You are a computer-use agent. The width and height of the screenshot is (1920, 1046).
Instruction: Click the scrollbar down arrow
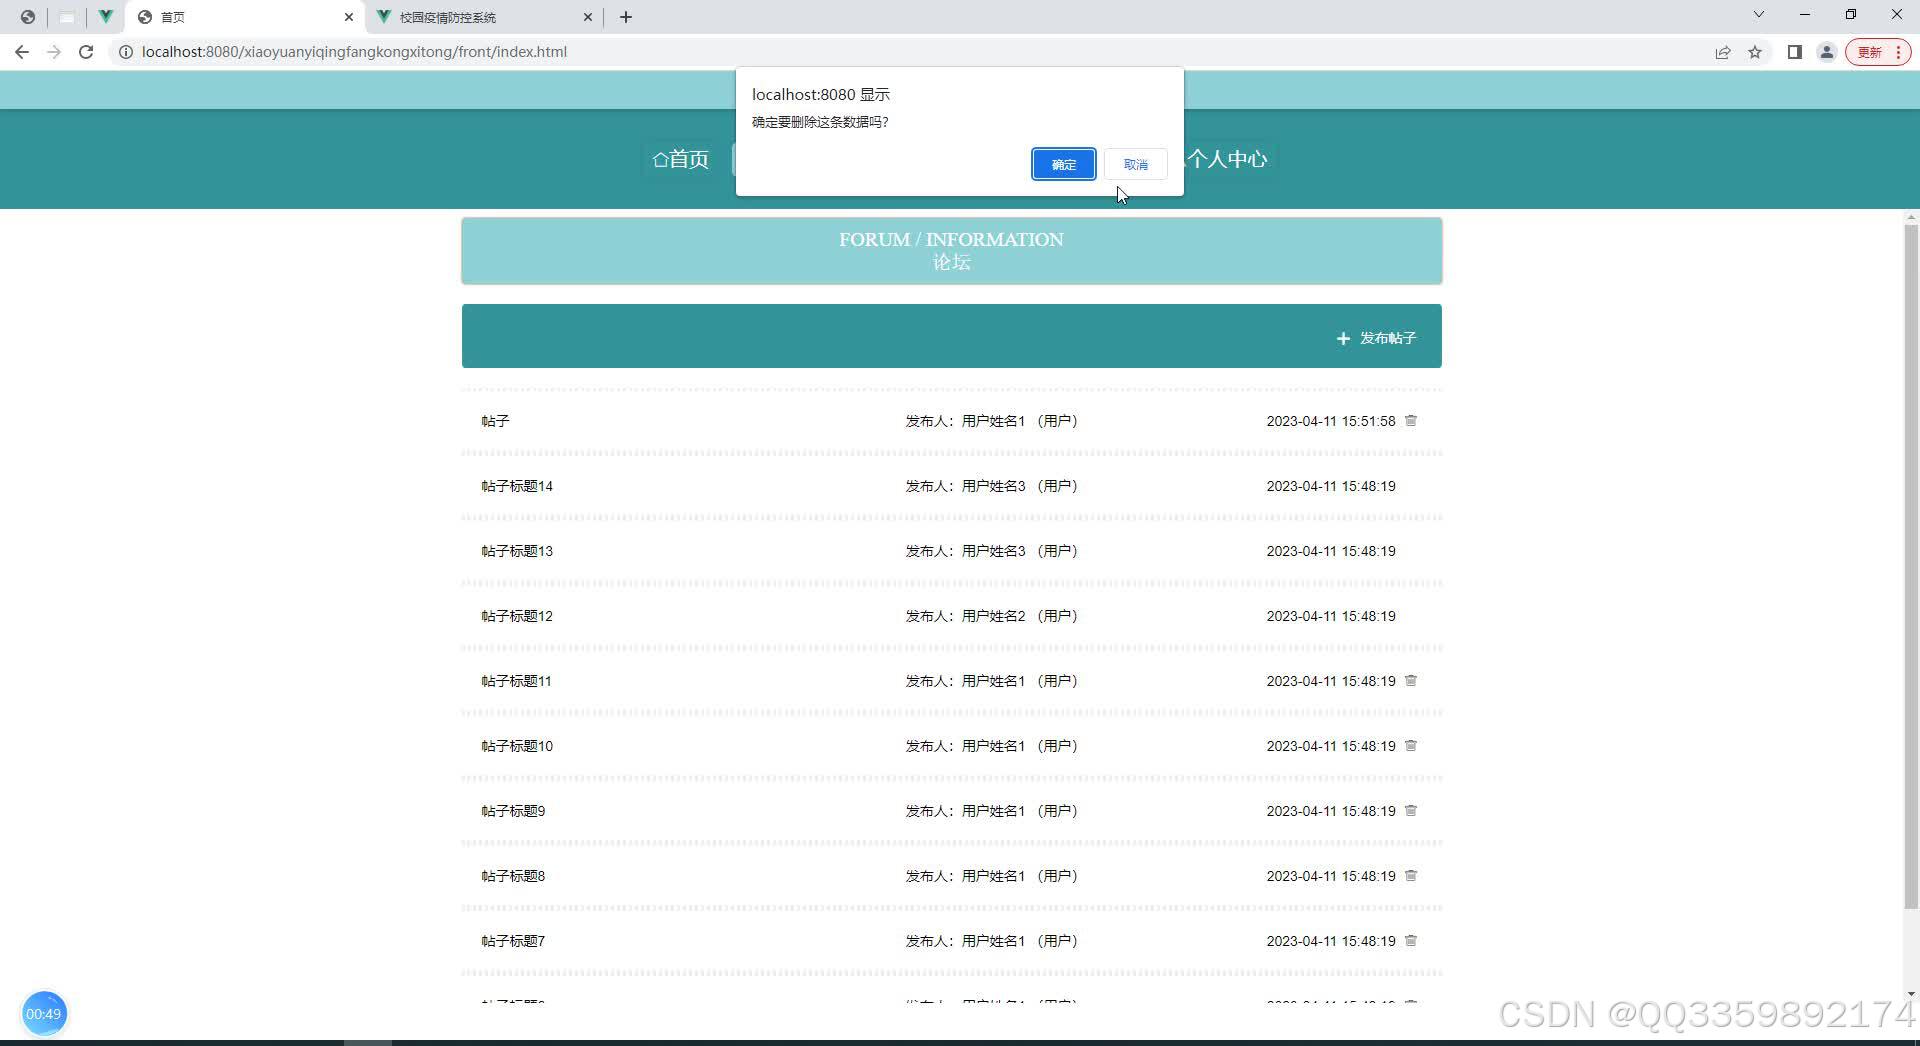(1911, 994)
